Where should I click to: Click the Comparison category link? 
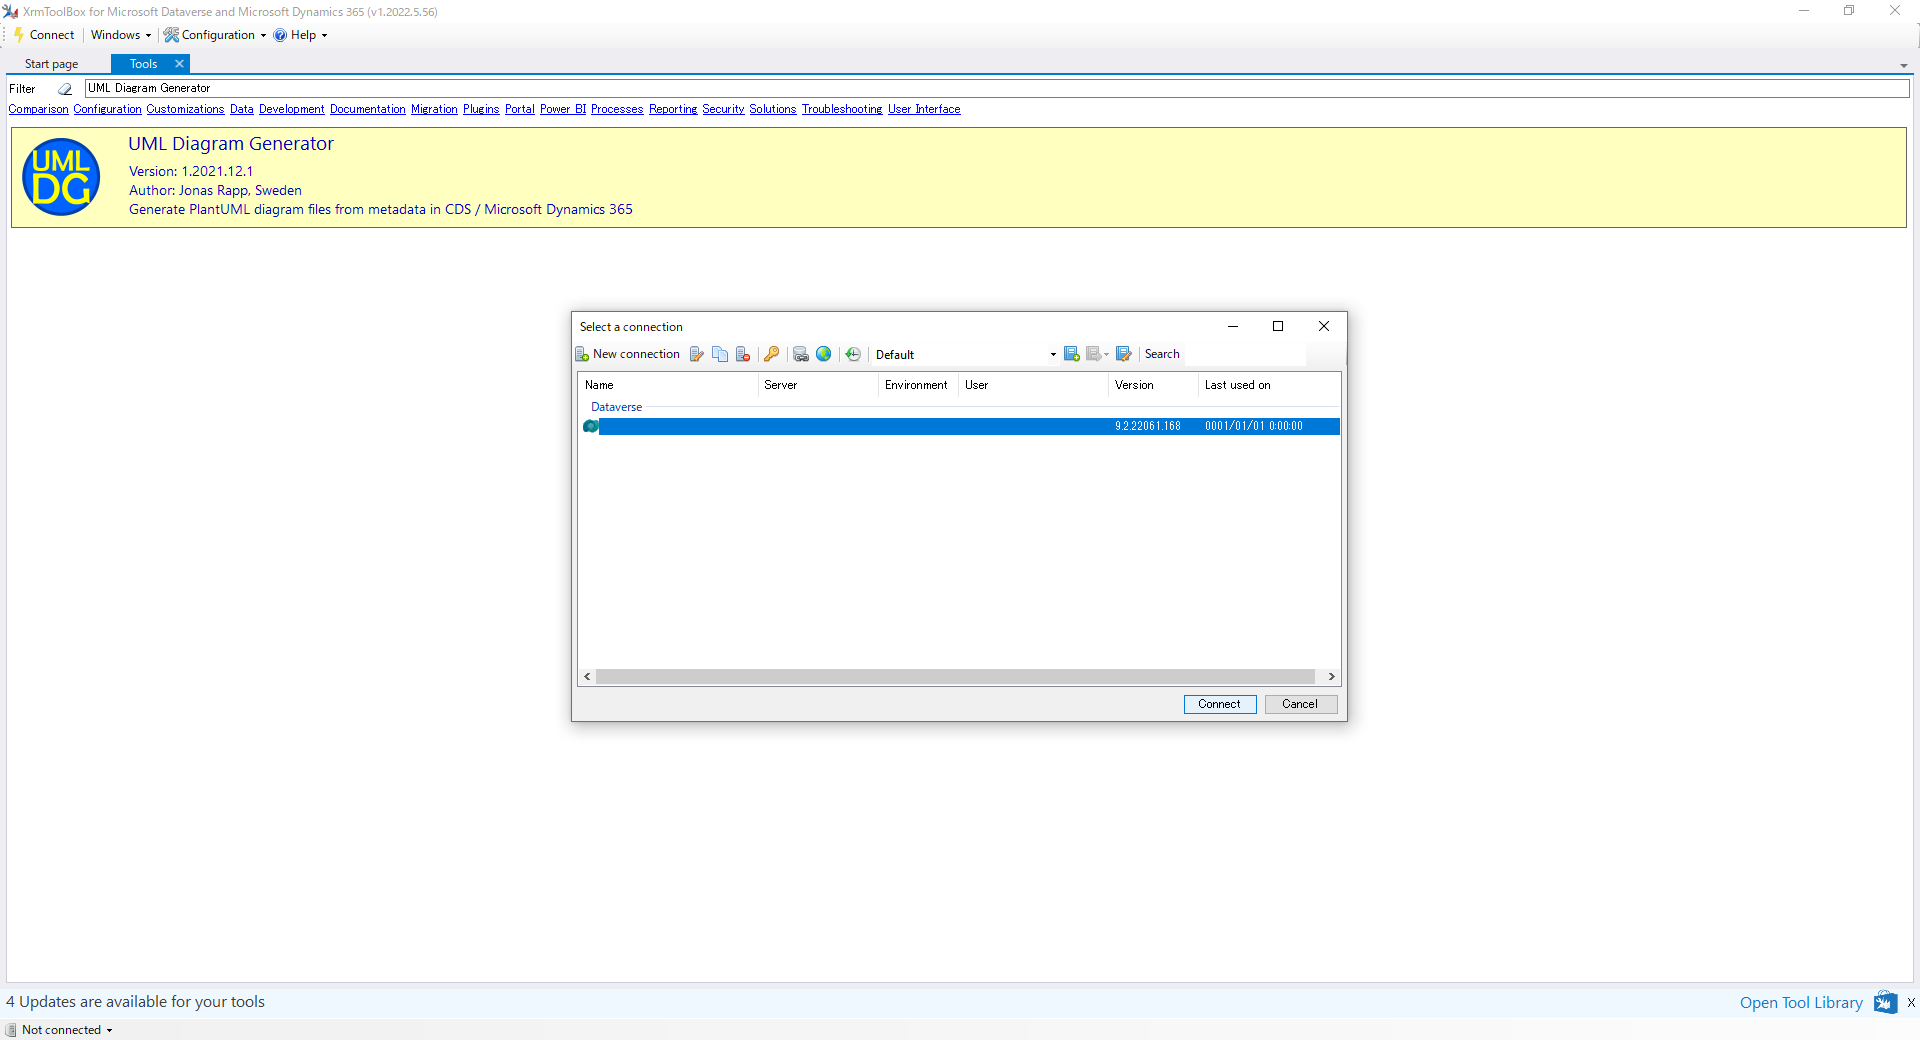tap(38, 109)
